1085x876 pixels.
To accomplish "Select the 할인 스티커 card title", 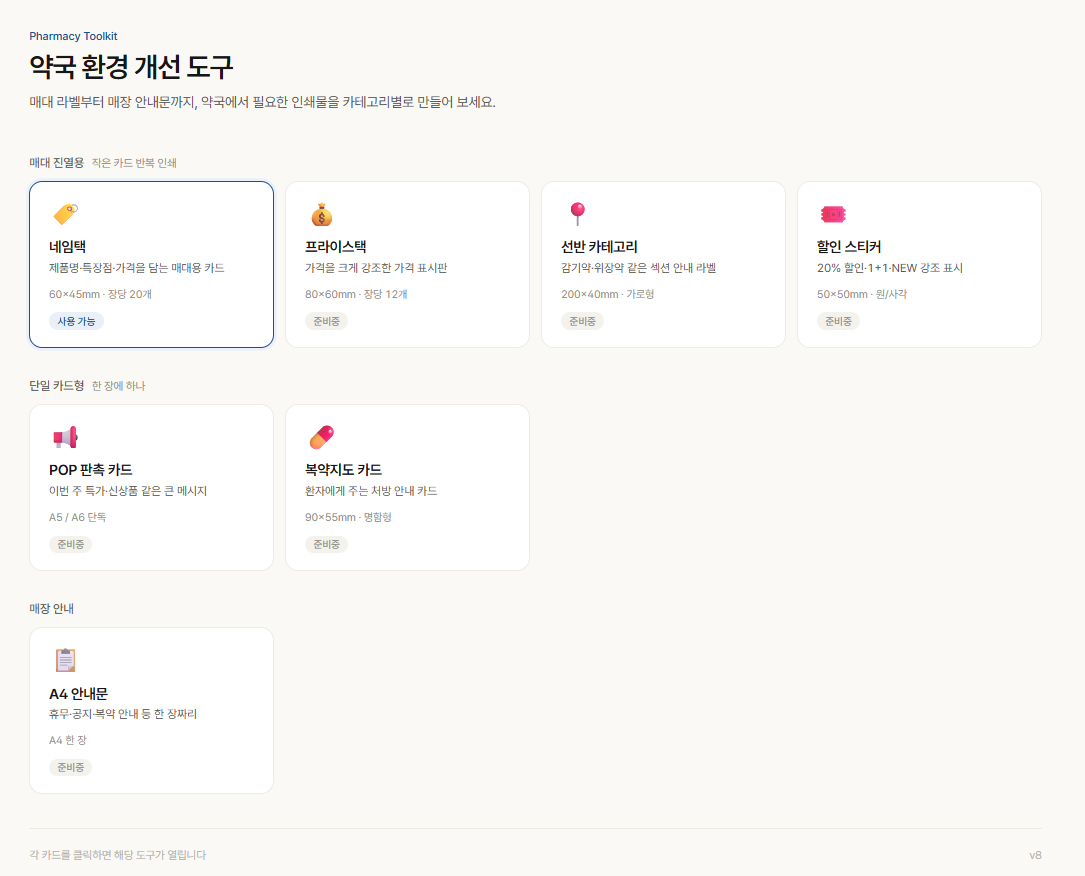I will (849, 246).
